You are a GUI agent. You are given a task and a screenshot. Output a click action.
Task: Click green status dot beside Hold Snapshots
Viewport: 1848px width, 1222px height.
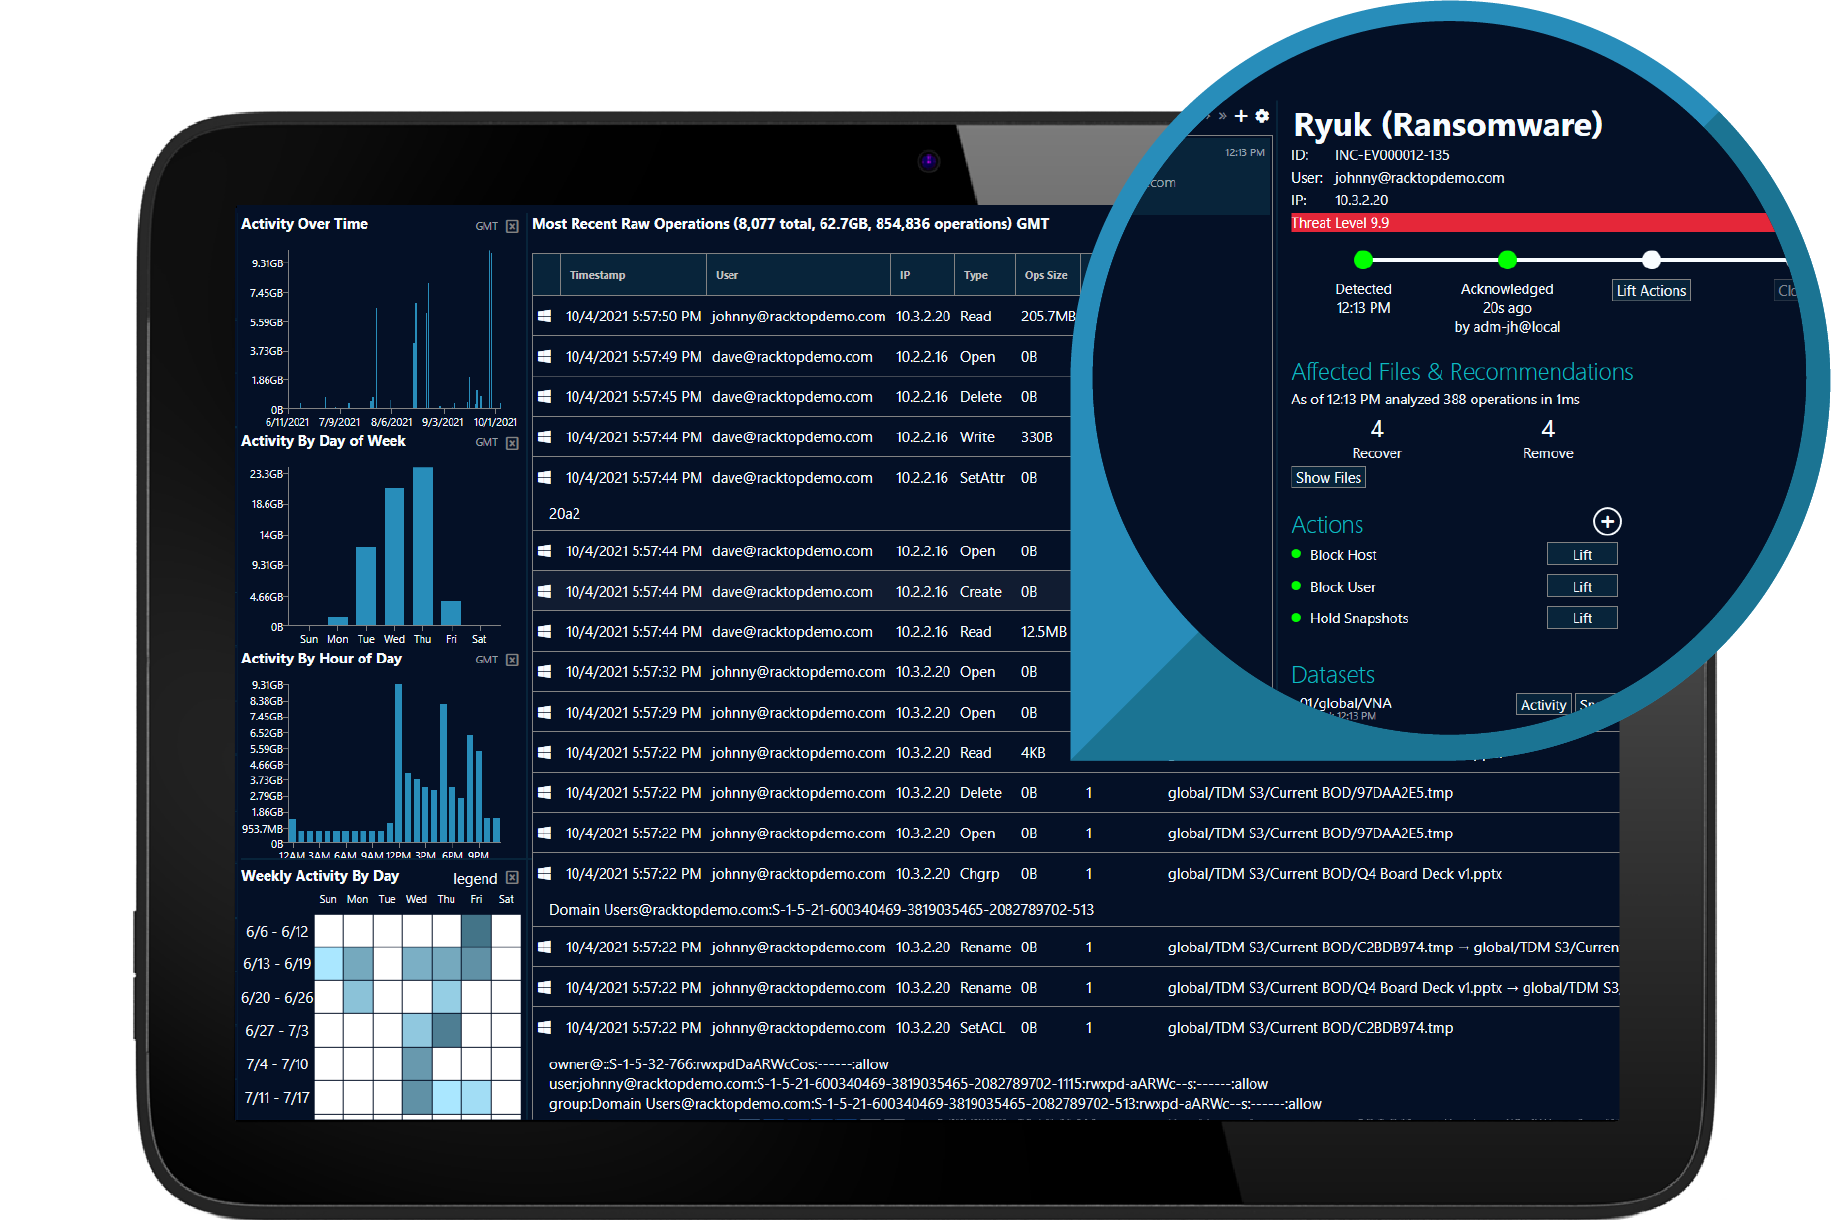tap(1297, 618)
